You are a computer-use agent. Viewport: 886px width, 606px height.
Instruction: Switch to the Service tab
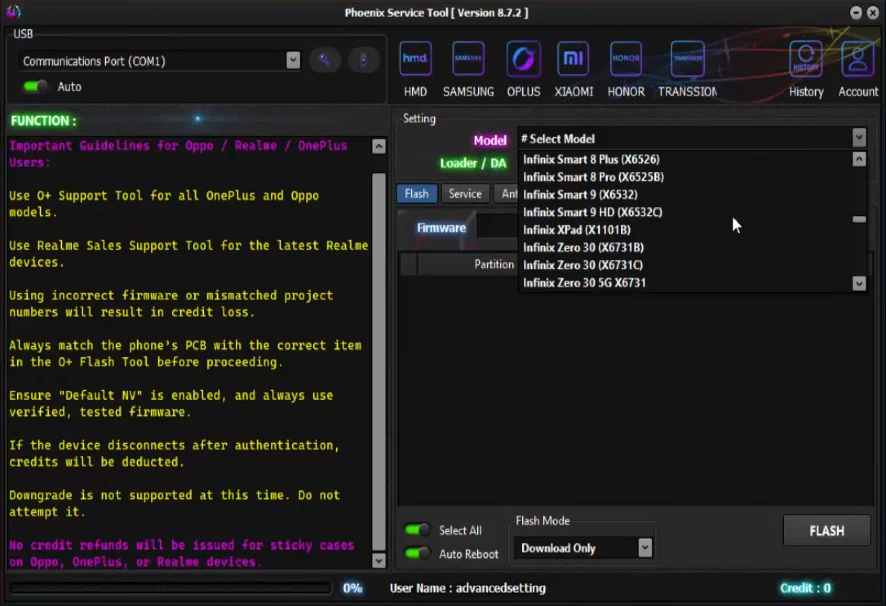[465, 194]
